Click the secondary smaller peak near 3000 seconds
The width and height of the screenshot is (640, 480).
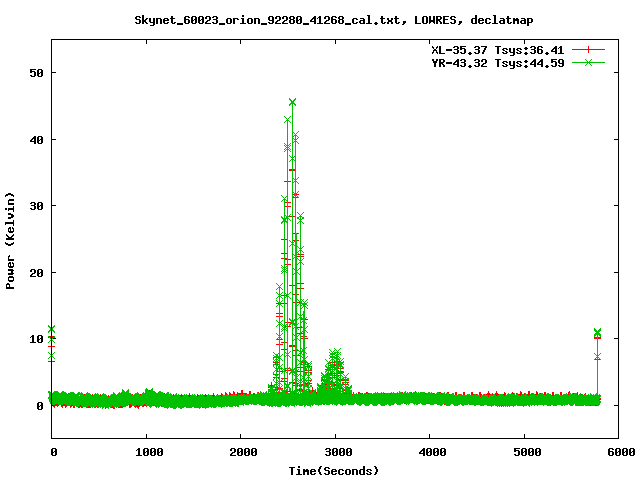(335, 371)
